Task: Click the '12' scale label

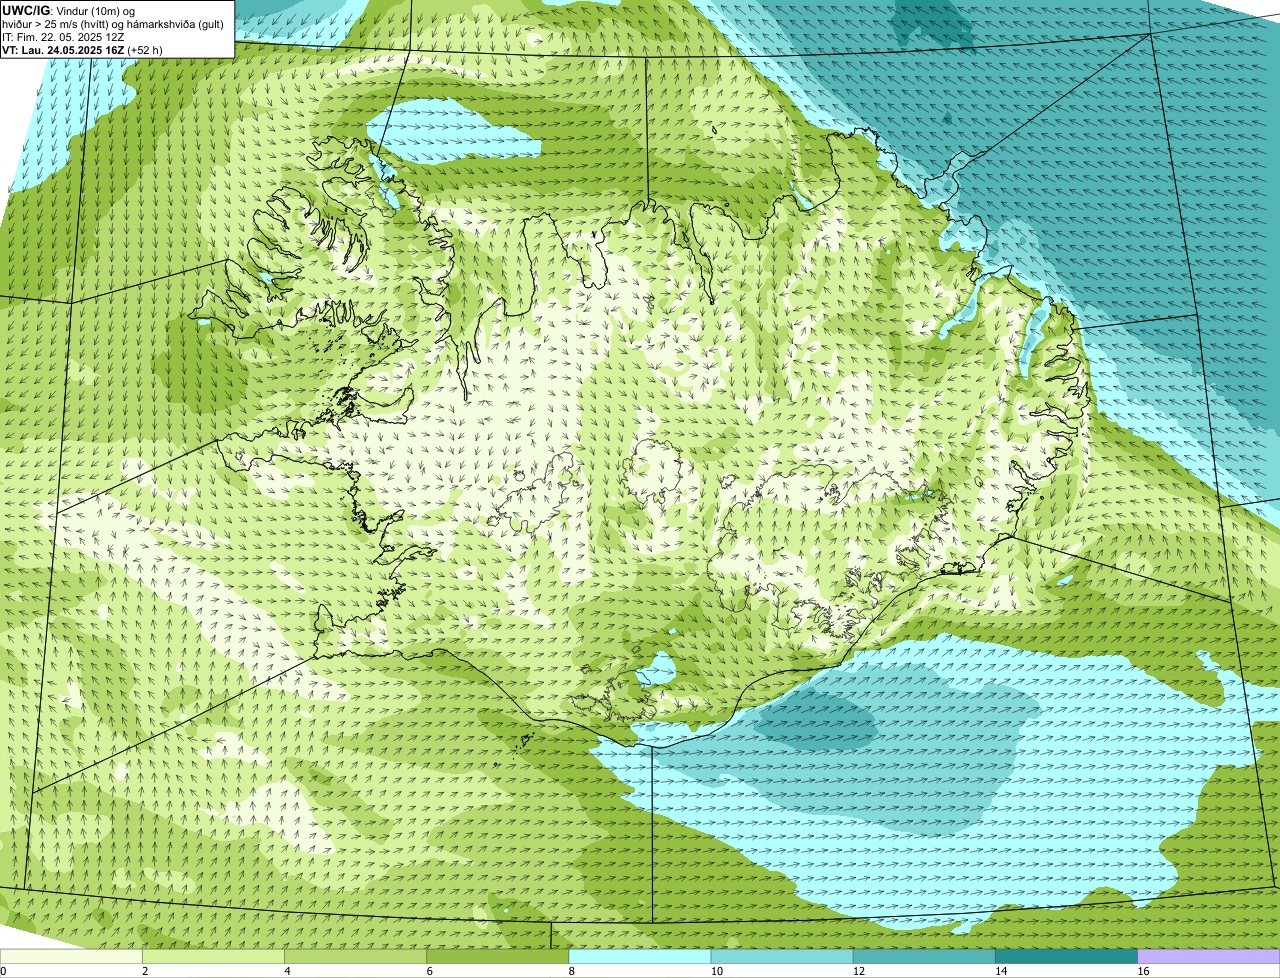Action: coord(858,971)
